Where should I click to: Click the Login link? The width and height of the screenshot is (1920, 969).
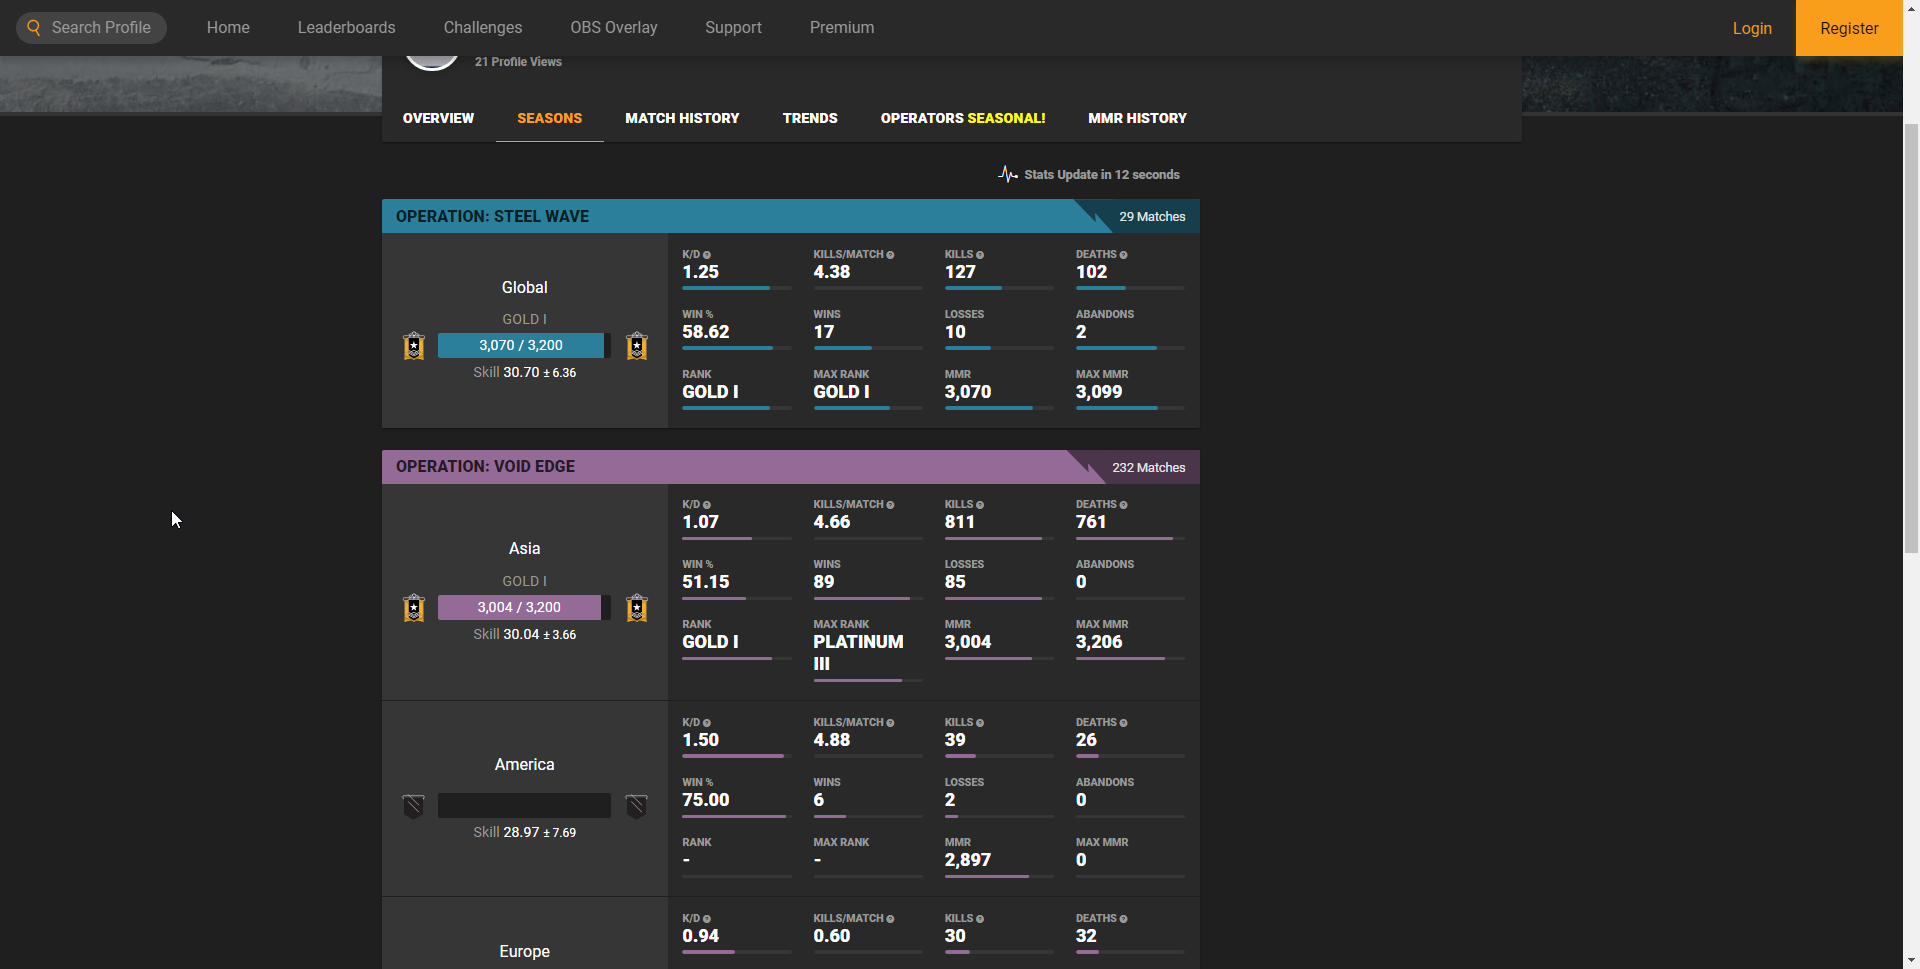(x=1751, y=28)
